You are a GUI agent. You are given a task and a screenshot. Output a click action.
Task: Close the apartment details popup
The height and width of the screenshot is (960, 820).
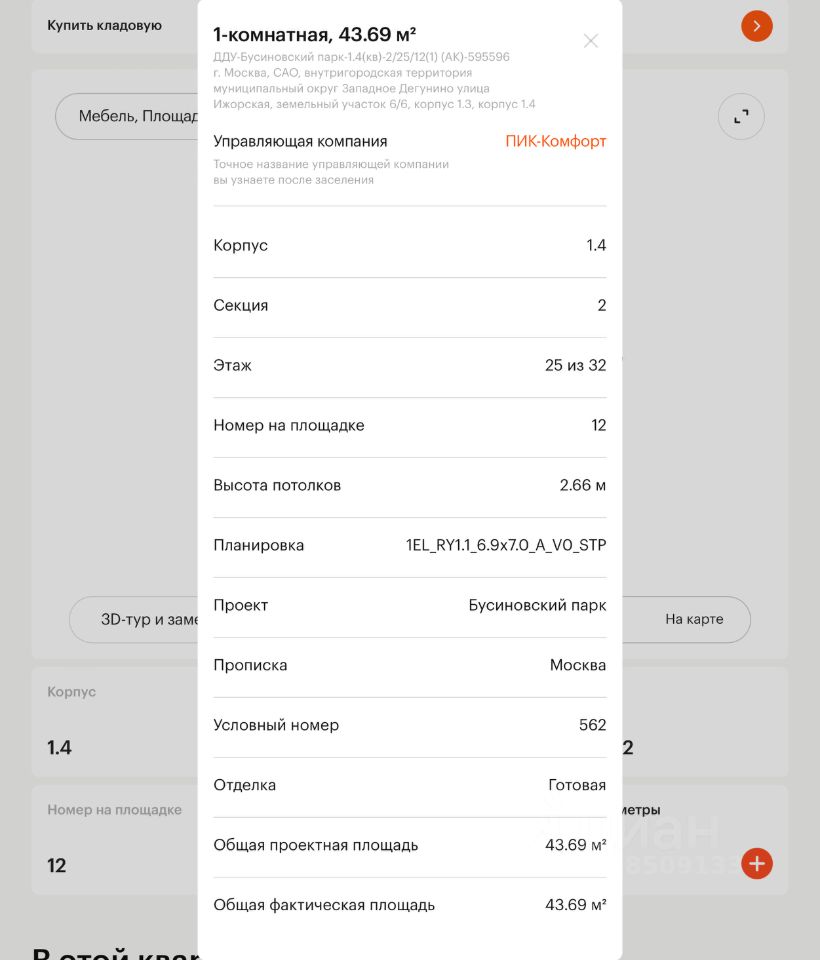[x=591, y=41]
